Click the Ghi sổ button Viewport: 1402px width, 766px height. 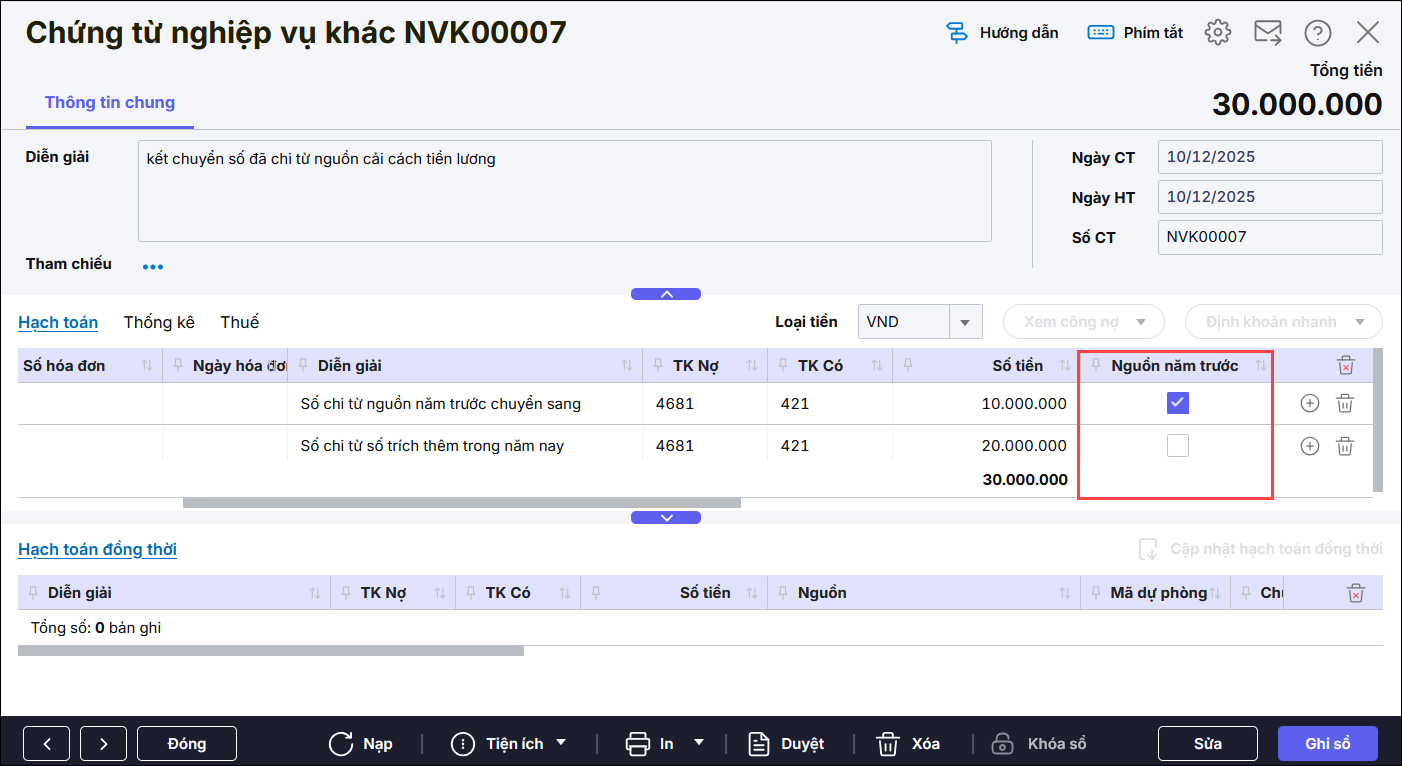tap(1327, 744)
